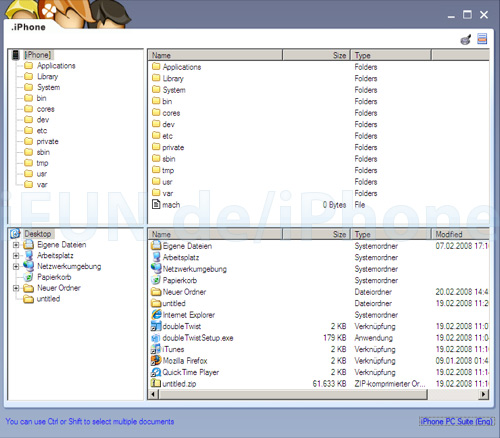Expand the Arbeitsplatz tree node
This screenshot has height=438, width=500.
16,256
